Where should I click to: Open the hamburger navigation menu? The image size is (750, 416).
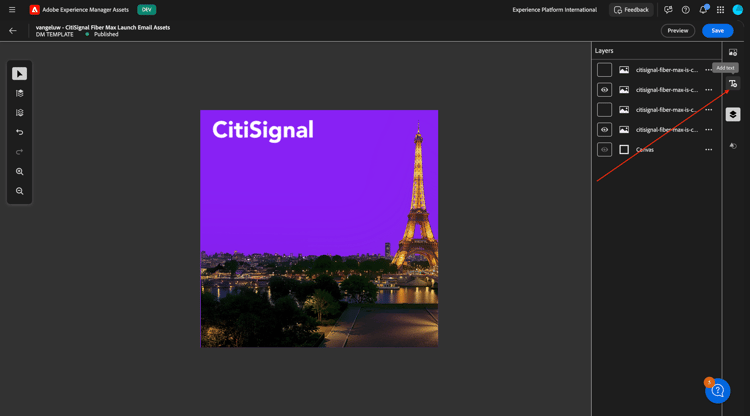12,10
